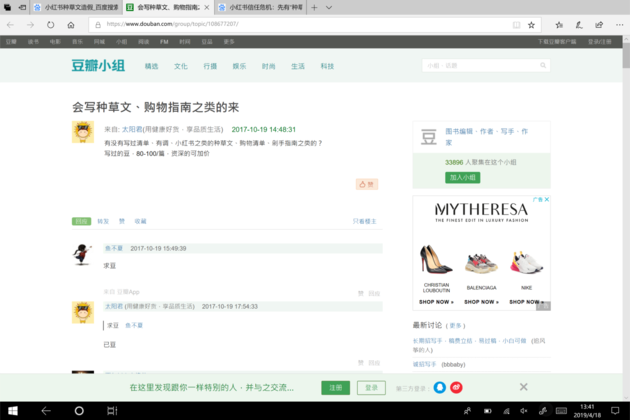Open the Favorites hub icon
The width and height of the screenshot is (630, 420).
(559, 25)
